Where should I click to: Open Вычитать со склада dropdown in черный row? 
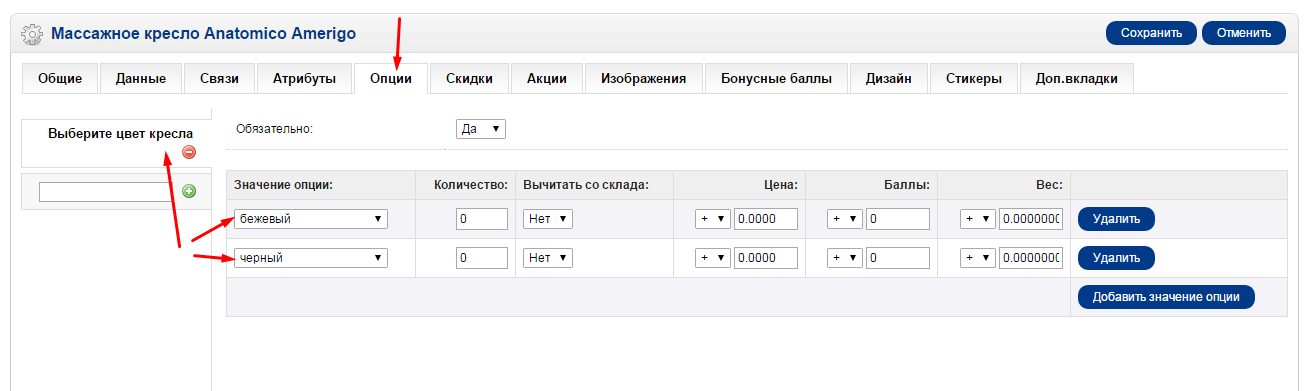point(548,258)
